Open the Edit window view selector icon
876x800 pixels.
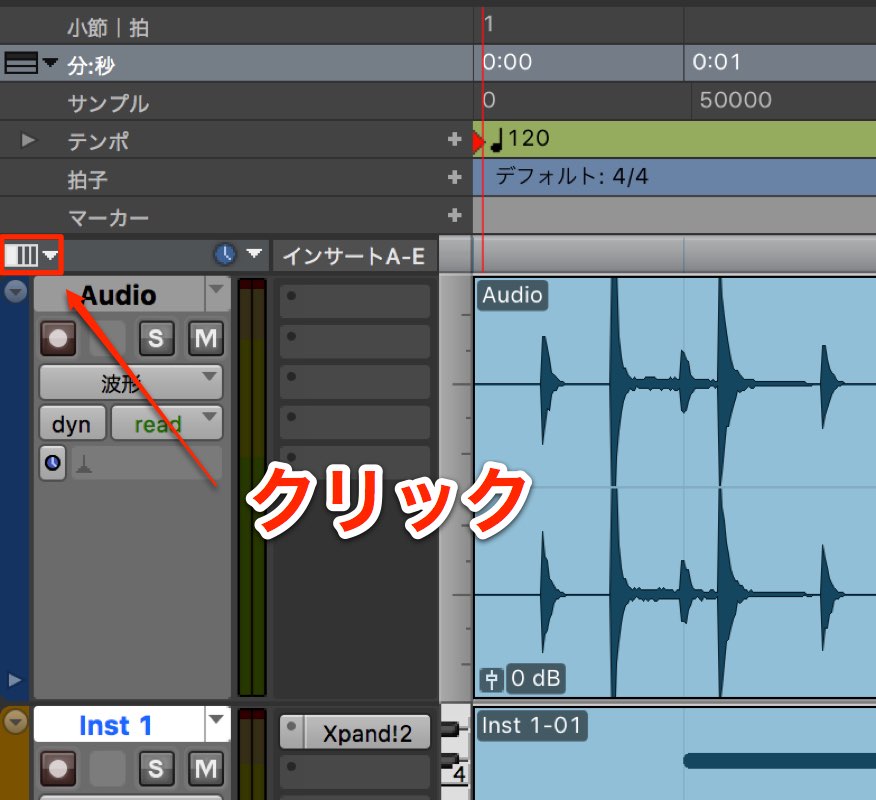[x=31, y=255]
